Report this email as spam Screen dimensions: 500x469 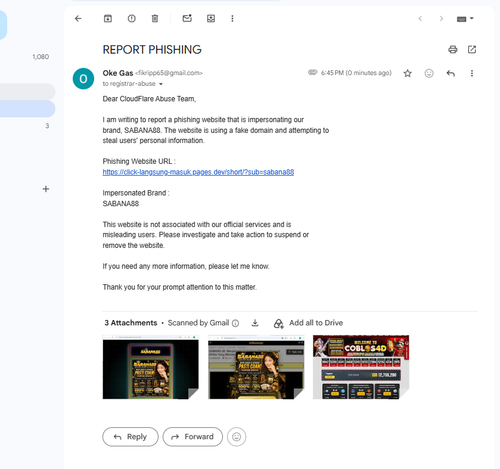pyautogui.click(x=132, y=19)
